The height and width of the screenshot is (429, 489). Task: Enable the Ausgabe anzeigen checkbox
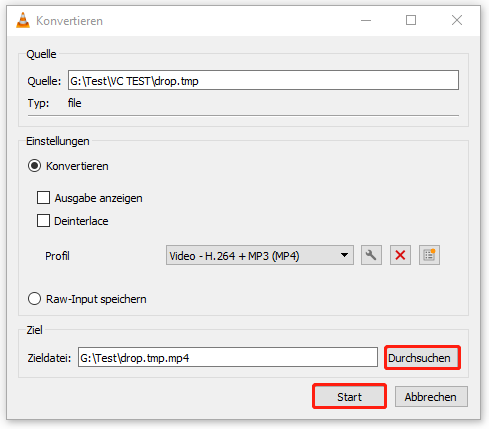click(x=43, y=198)
